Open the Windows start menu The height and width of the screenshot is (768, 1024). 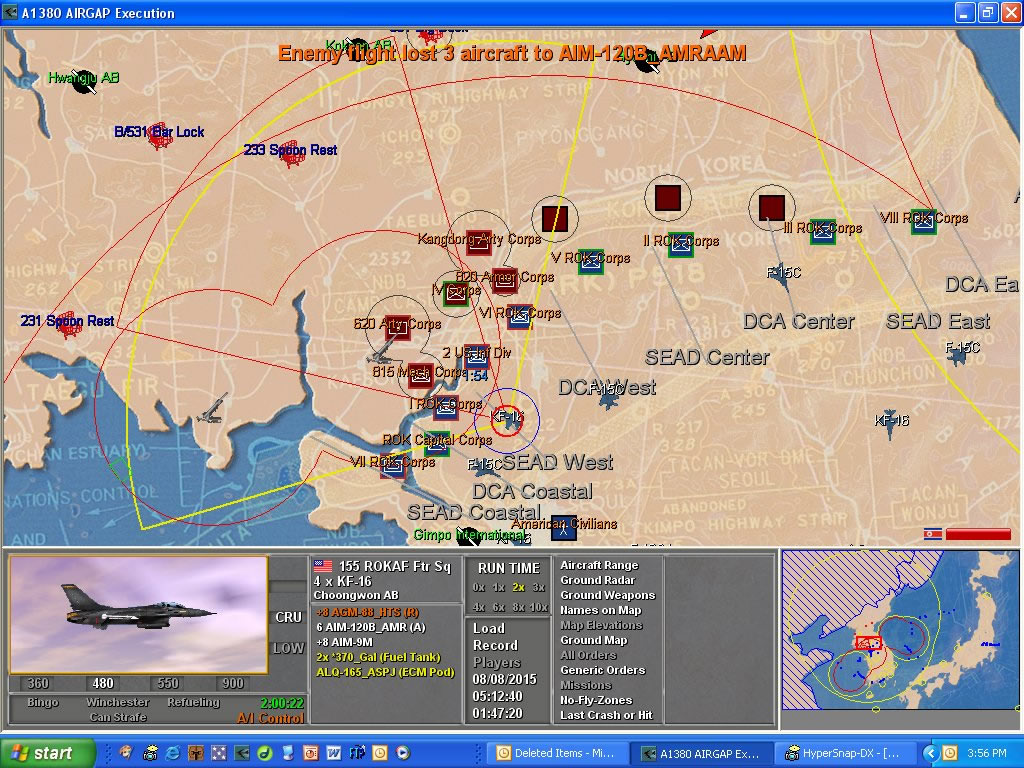48,753
